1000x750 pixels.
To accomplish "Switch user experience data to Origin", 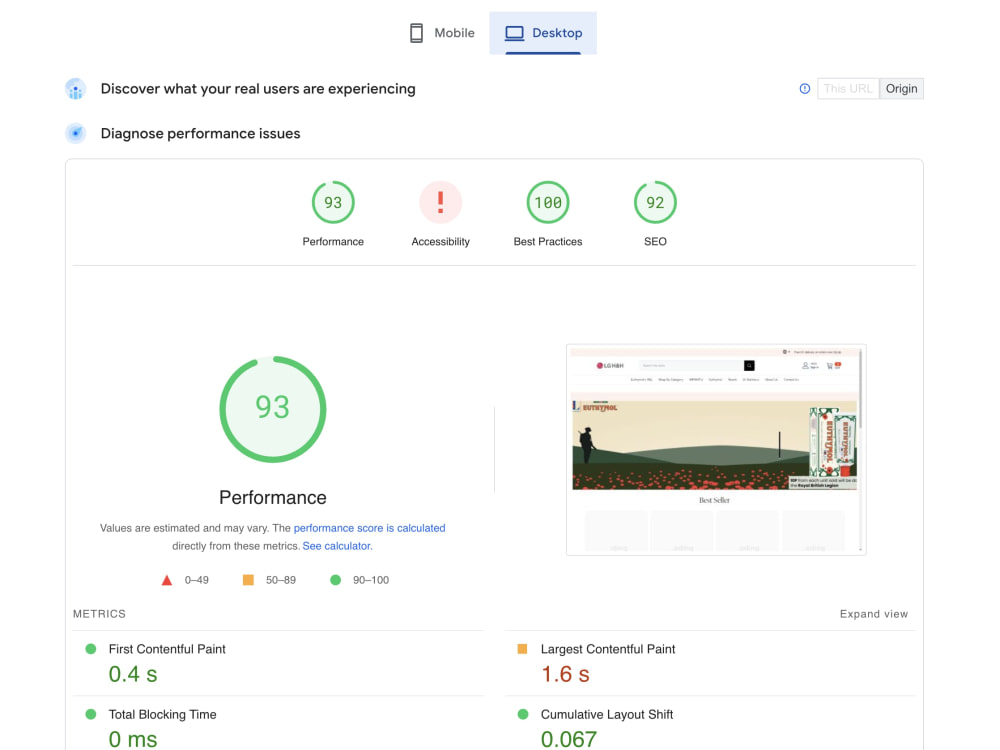I will pos(902,88).
